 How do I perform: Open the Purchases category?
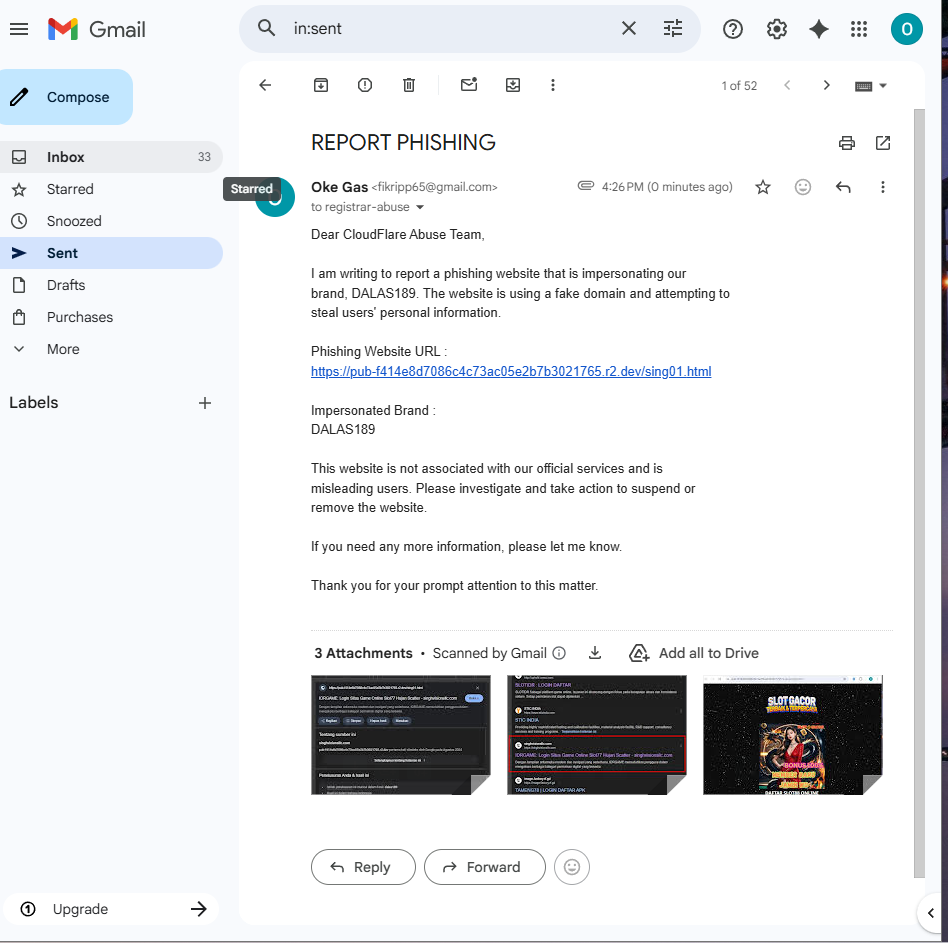pos(111,317)
